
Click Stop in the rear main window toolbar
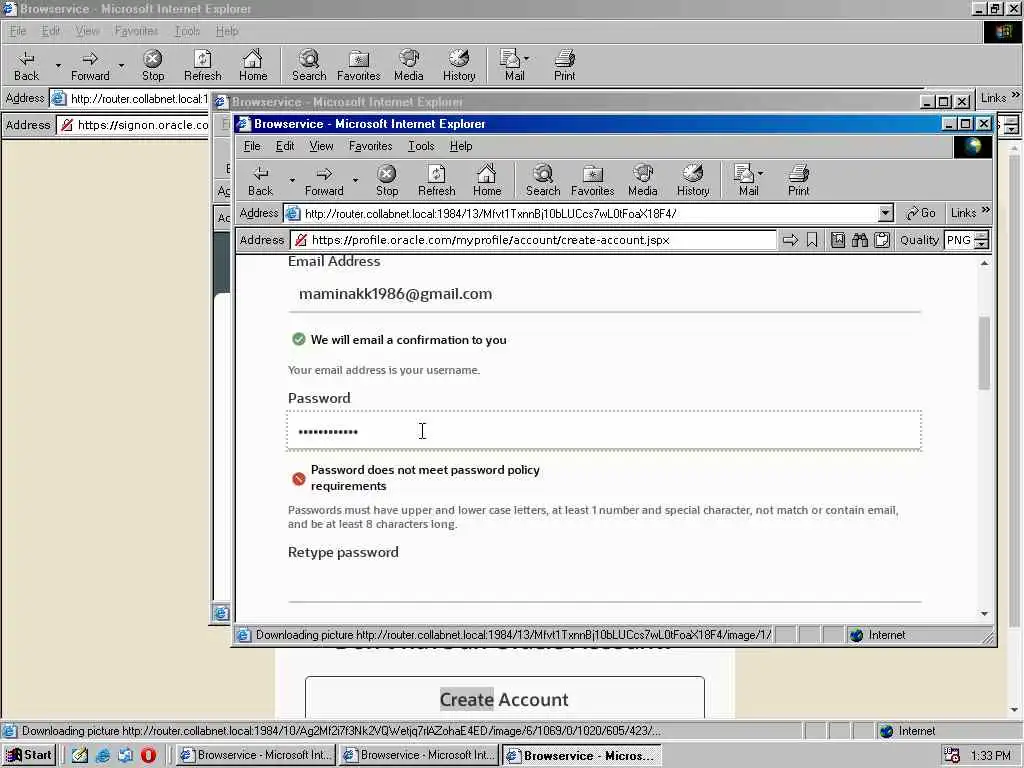click(x=153, y=65)
